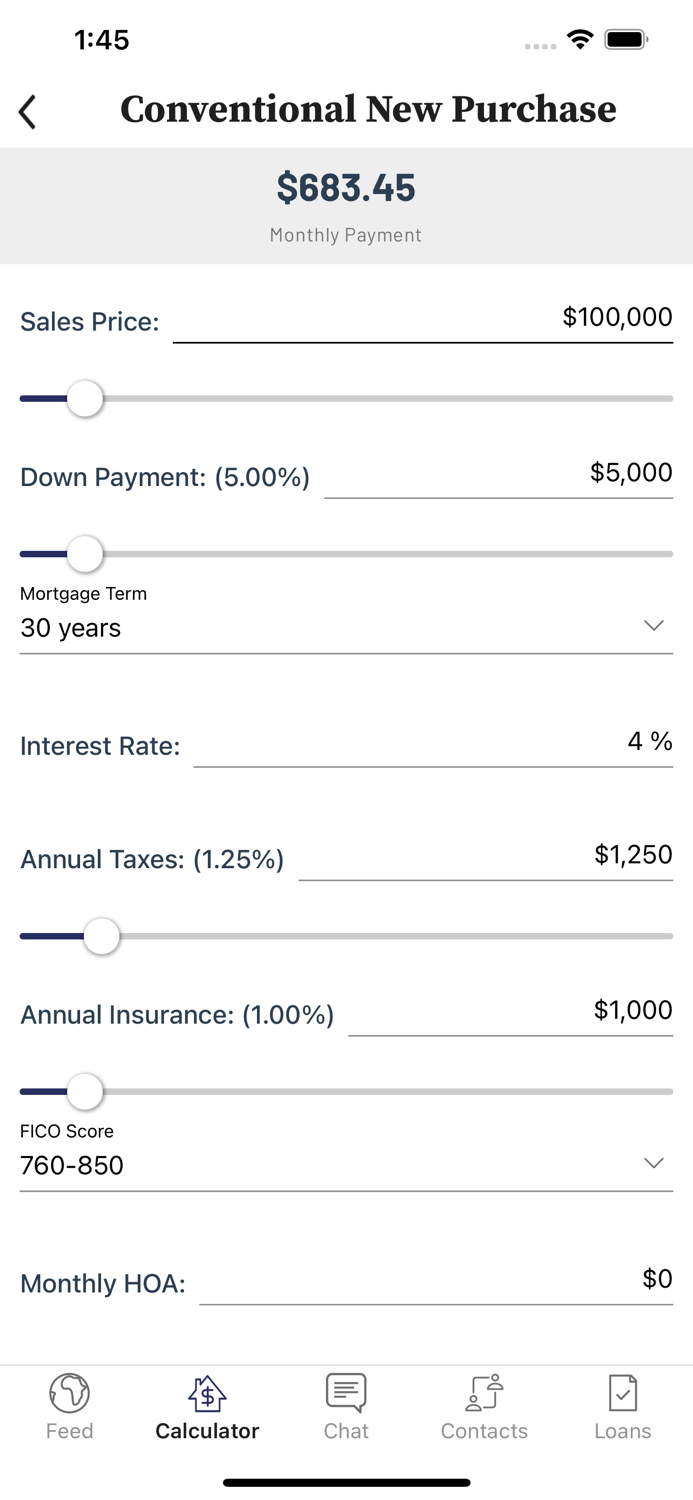Open the Mortgage Term dropdown

pyautogui.click(x=346, y=628)
